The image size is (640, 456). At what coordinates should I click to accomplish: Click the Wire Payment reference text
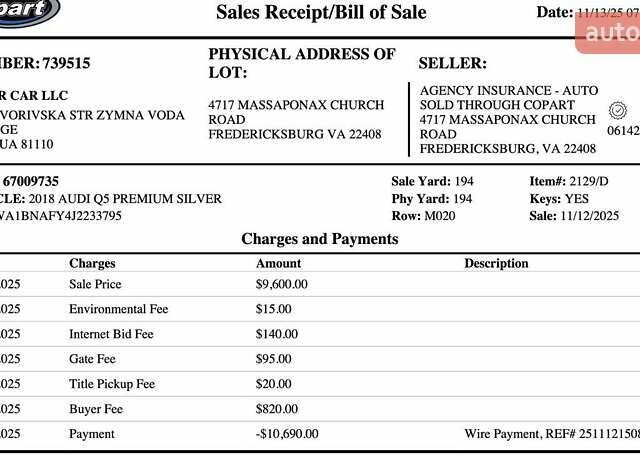click(x=551, y=434)
